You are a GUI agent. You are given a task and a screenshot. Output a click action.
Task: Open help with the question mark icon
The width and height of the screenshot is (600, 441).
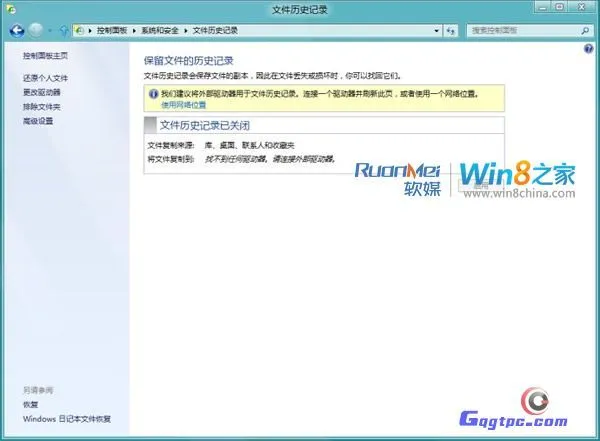point(589,49)
